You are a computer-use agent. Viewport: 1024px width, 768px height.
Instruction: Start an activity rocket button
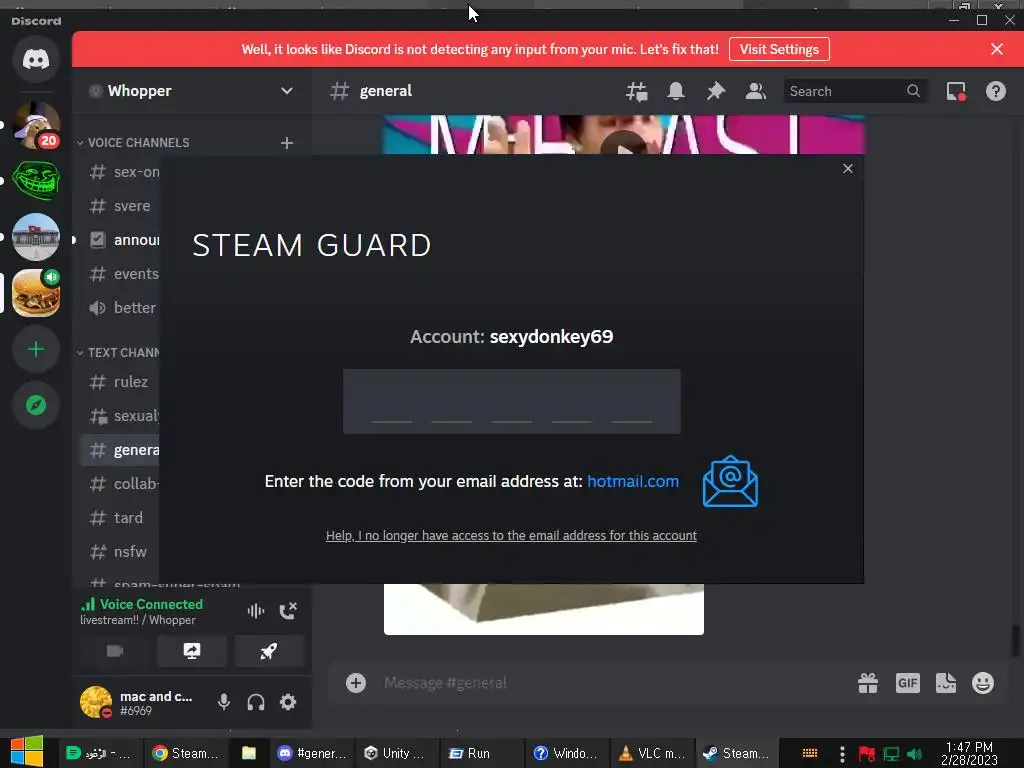tap(269, 651)
